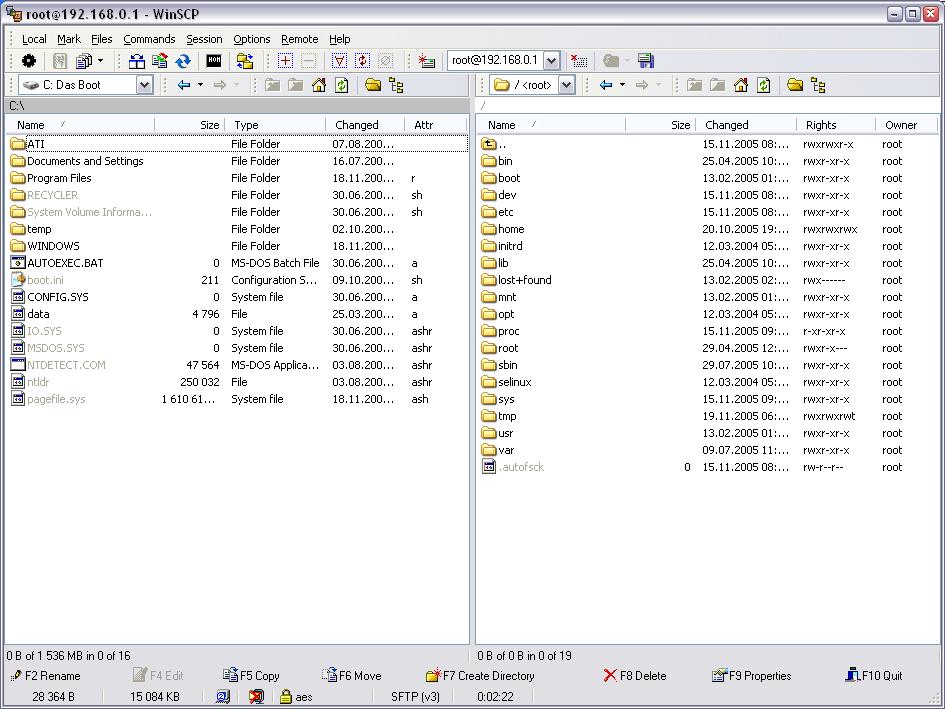The image size is (945, 709).
Task: Click the F7 Create Directory button
Action: click(x=480, y=676)
